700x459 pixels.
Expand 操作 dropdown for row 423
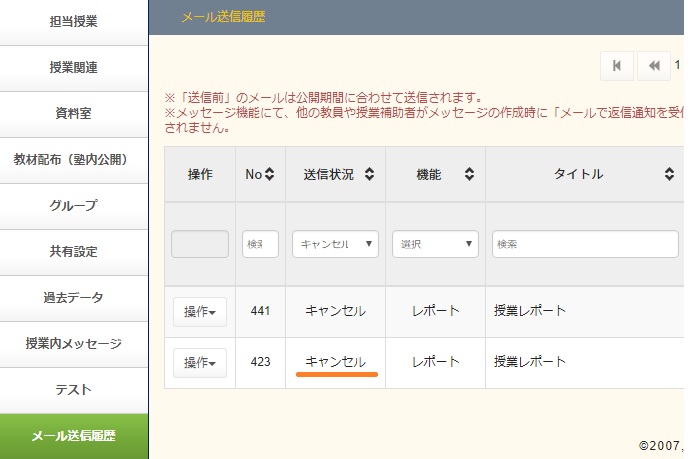(x=200, y=362)
